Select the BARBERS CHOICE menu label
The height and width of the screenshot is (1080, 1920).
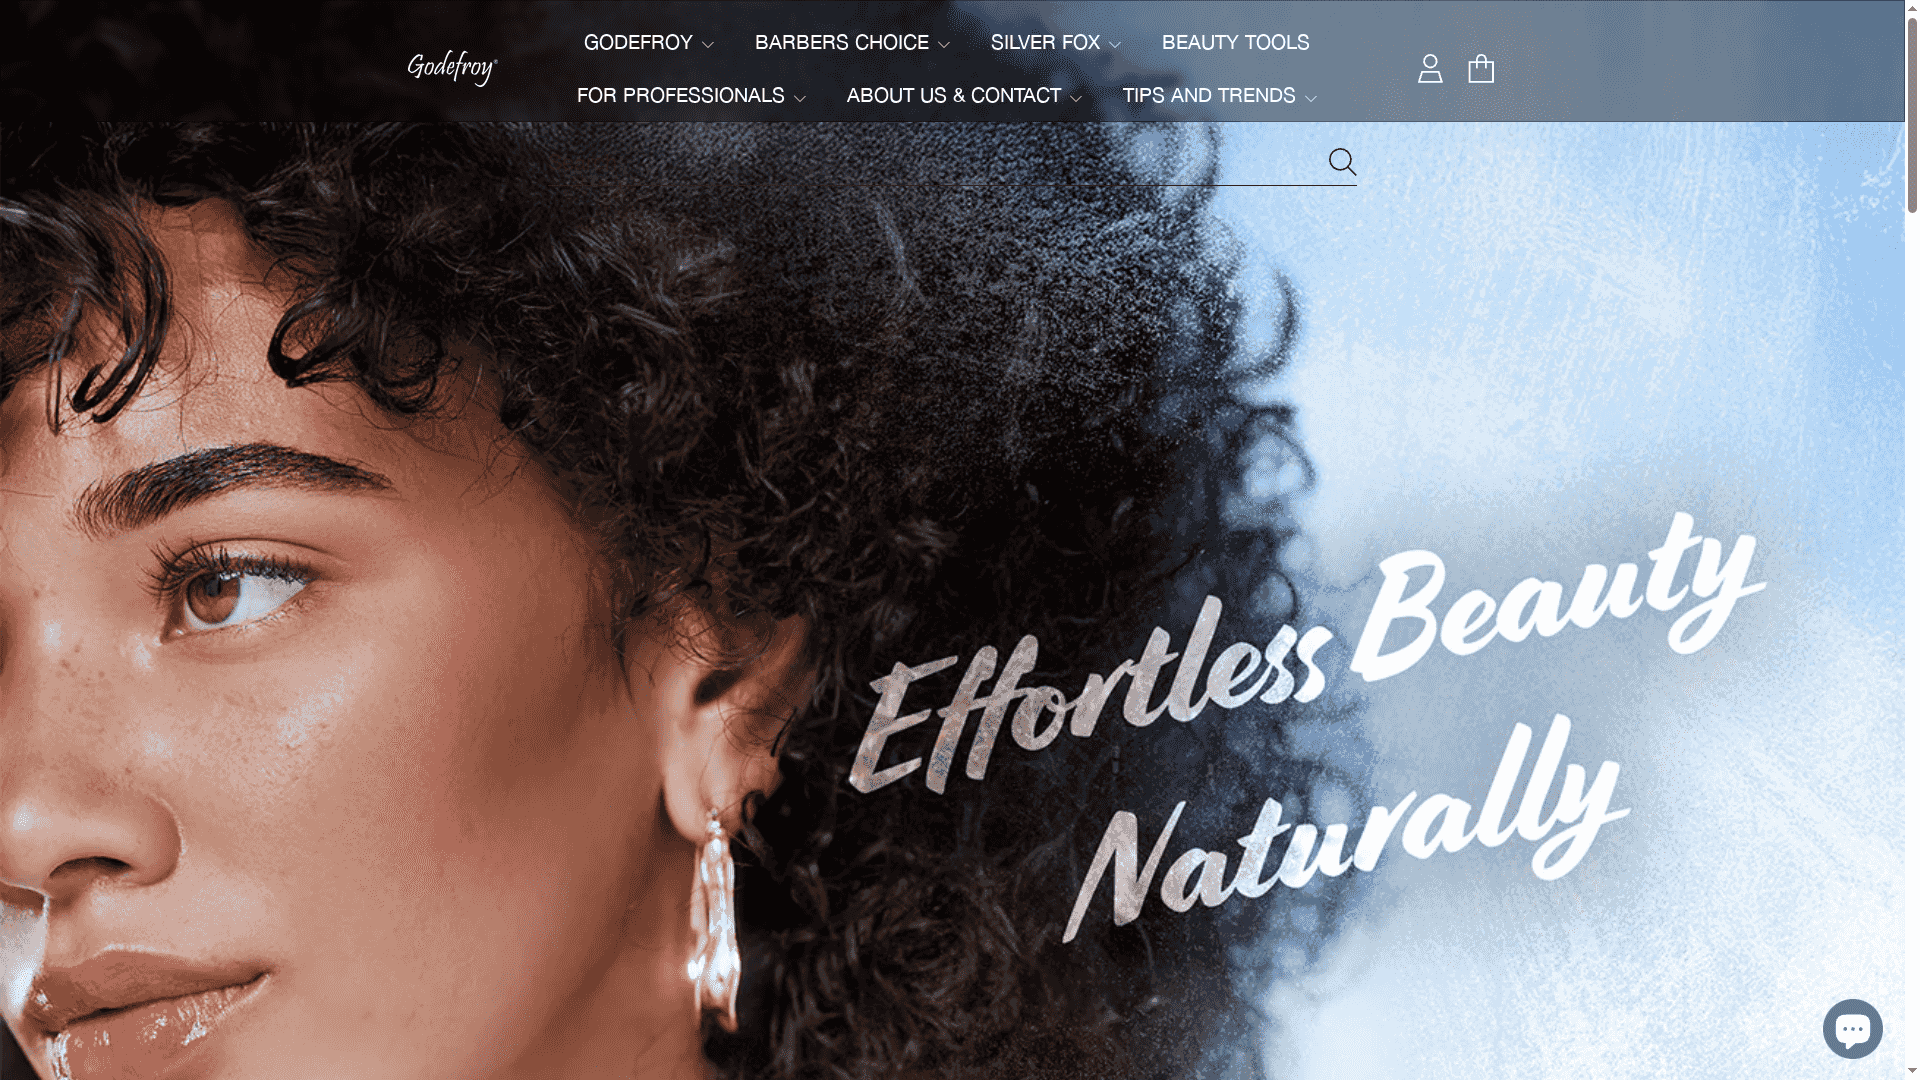[x=841, y=43]
